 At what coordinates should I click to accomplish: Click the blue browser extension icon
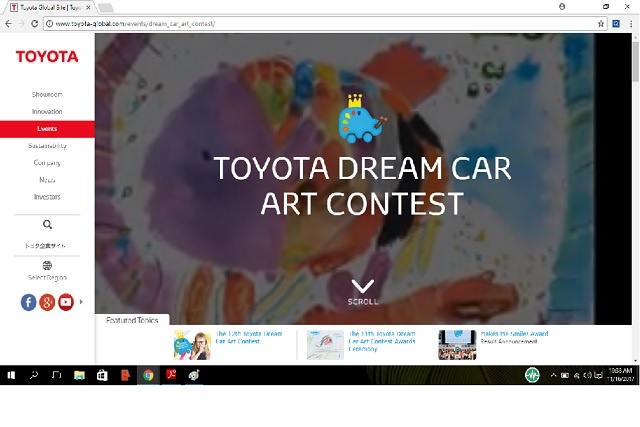616,24
